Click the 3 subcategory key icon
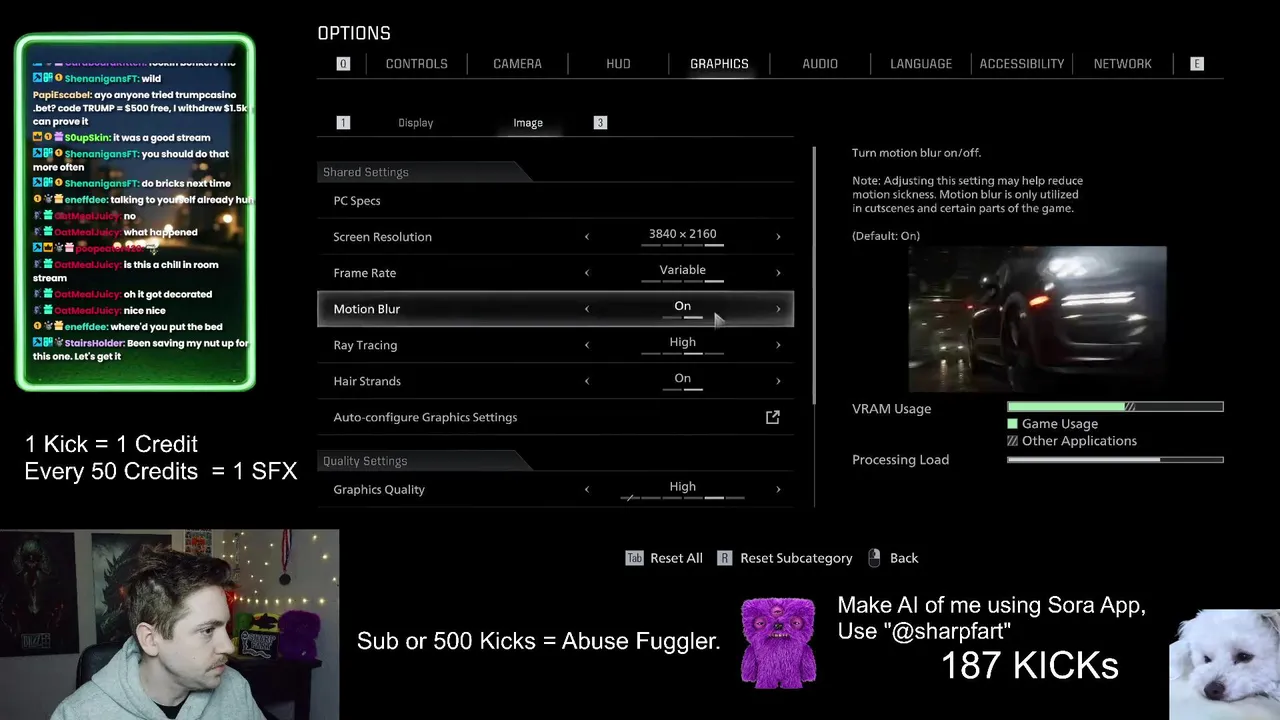Viewport: 1280px width, 720px height. pos(600,122)
